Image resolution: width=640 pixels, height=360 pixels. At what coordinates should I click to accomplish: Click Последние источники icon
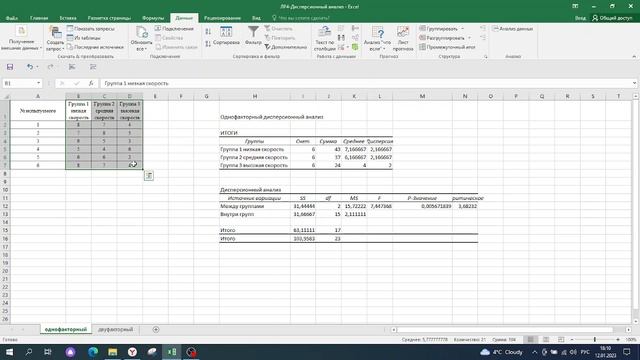click(x=70, y=47)
